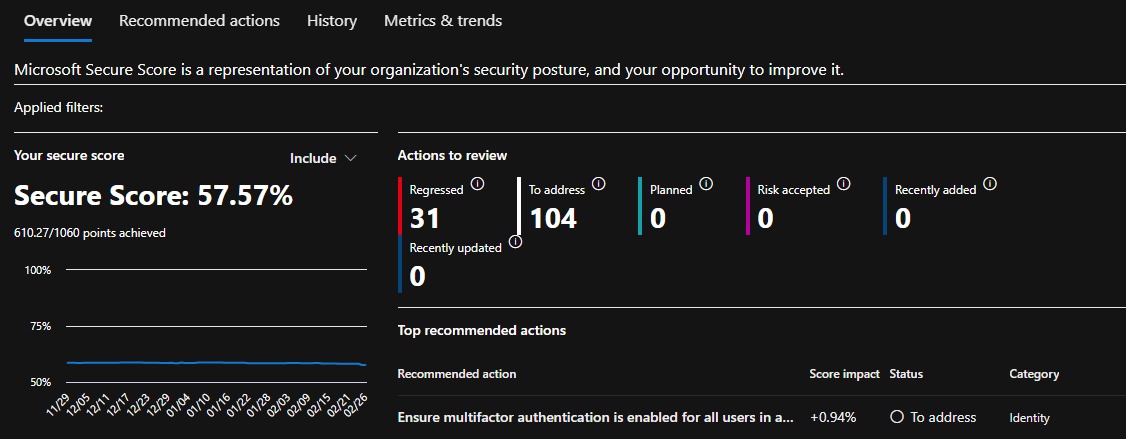The image size is (1126, 439).
Task: Switch to the Overview tab
Action: 58,21
